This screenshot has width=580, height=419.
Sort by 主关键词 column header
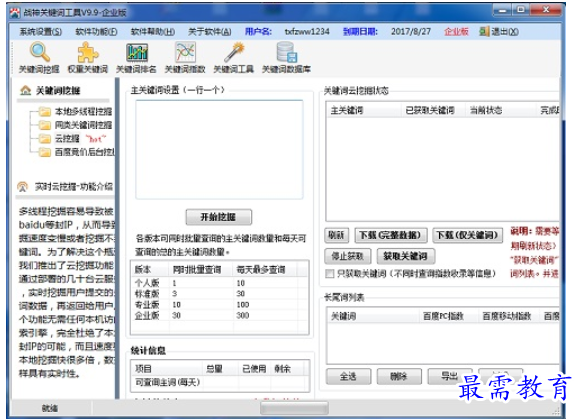(364, 110)
